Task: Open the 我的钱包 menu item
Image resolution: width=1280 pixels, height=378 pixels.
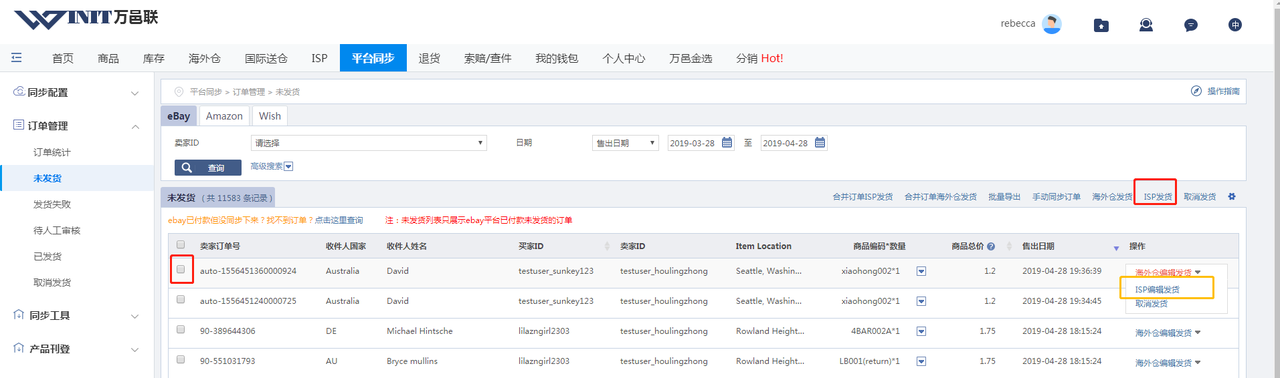Action: (556, 58)
